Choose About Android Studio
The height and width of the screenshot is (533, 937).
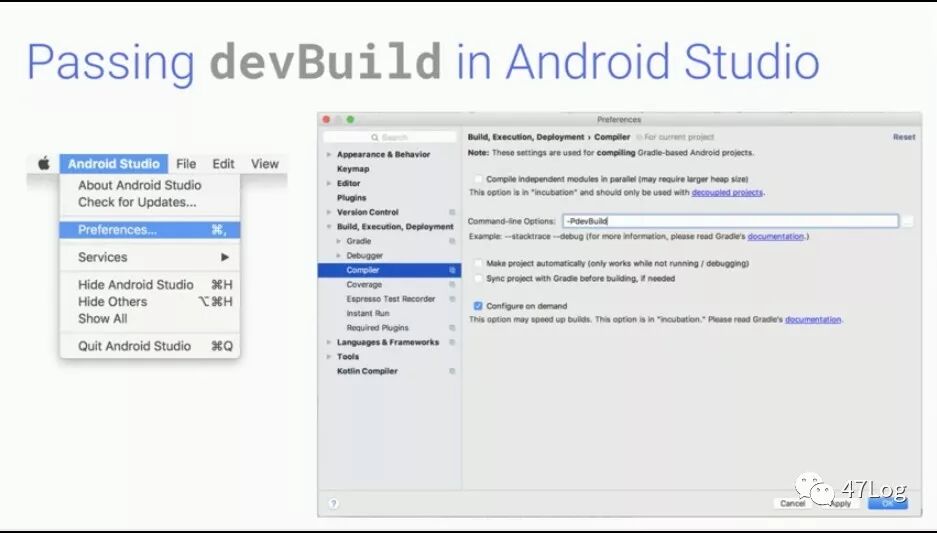140,185
